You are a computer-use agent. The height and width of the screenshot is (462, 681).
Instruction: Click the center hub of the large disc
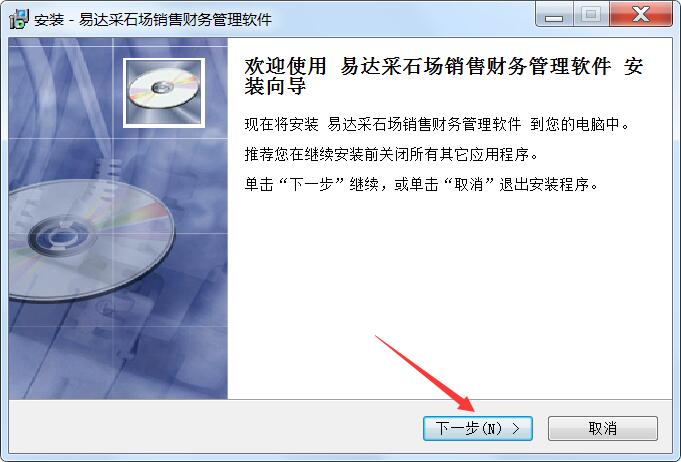(60, 237)
